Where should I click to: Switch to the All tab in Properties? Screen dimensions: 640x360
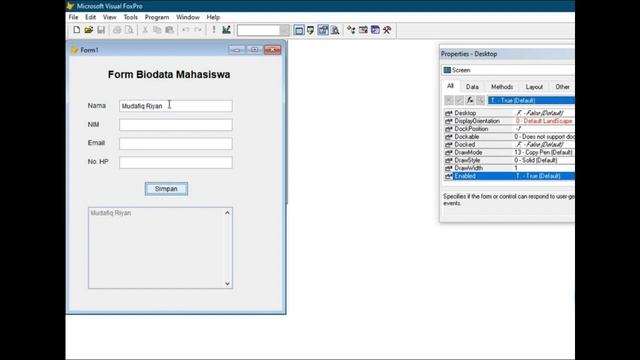coord(450,86)
